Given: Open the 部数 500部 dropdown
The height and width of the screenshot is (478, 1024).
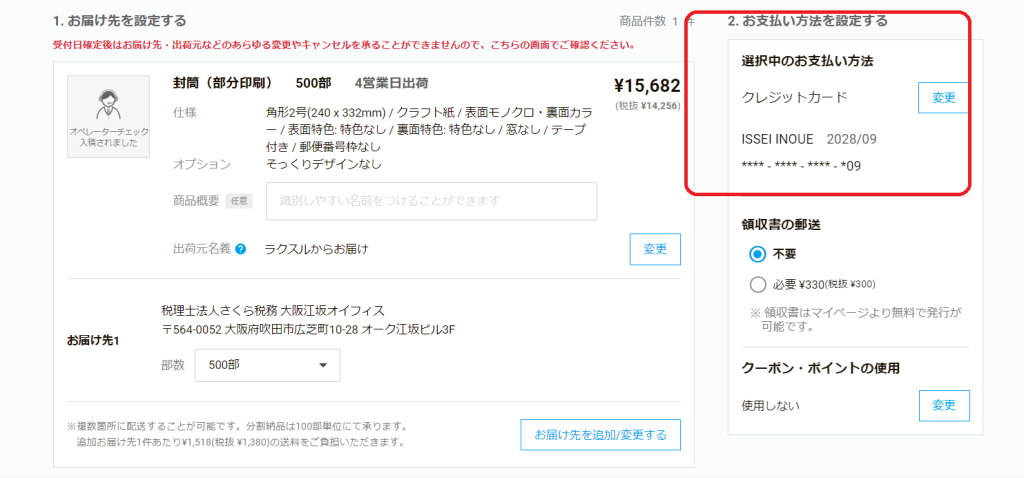Looking at the screenshot, I should [x=267, y=365].
